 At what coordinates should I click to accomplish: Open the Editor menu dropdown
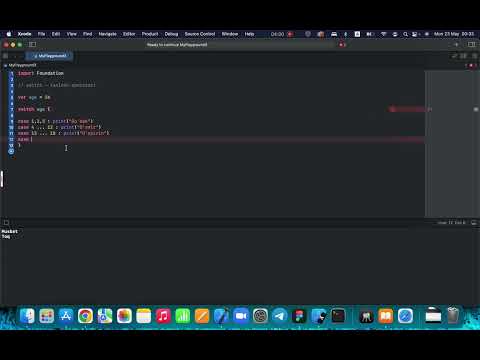[x=129, y=34]
